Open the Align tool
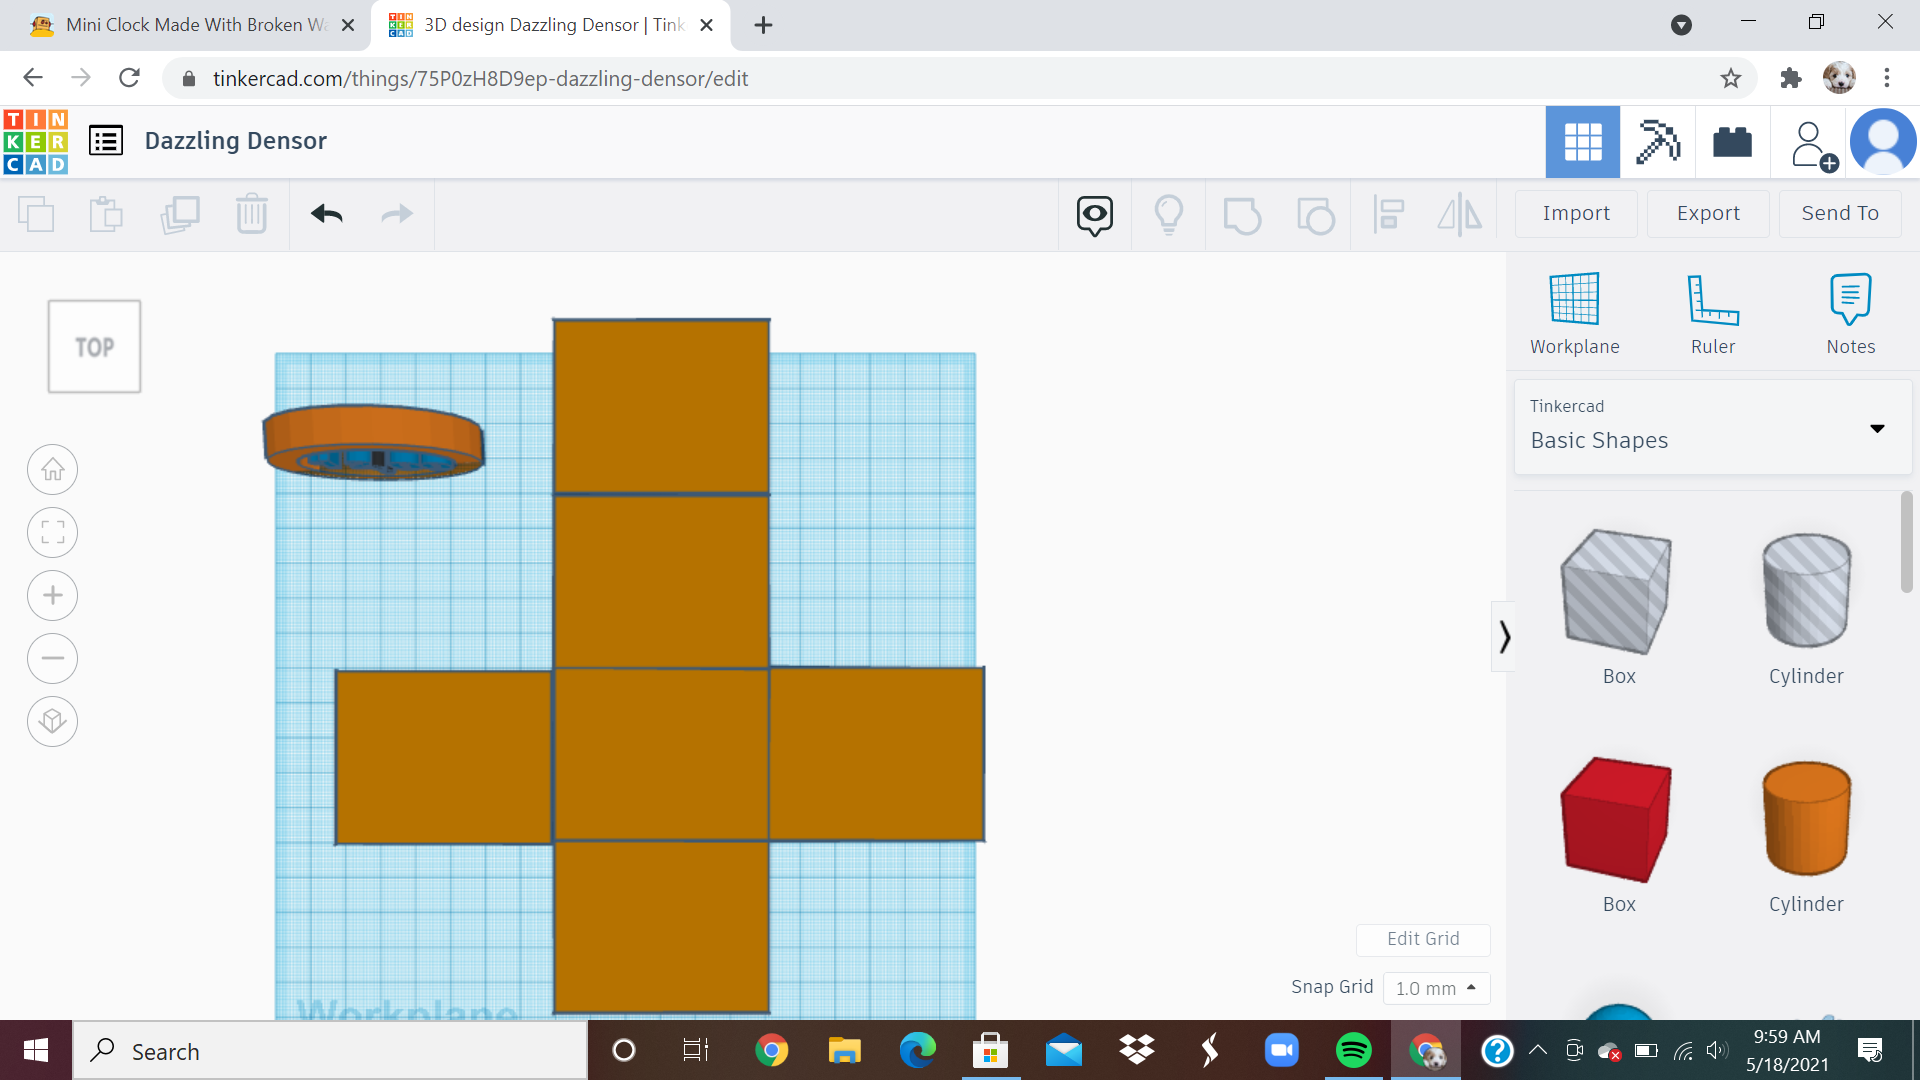 click(x=1388, y=214)
